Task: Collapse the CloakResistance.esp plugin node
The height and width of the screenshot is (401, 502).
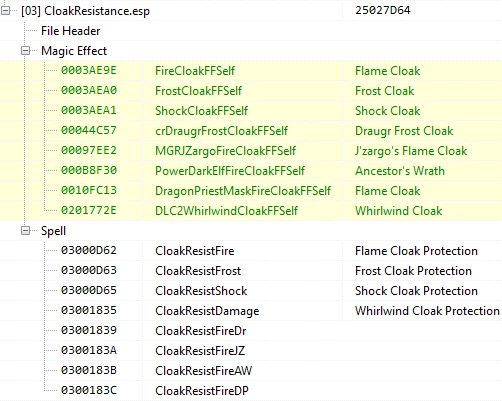Action: pyautogui.click(x=5, y=11)
